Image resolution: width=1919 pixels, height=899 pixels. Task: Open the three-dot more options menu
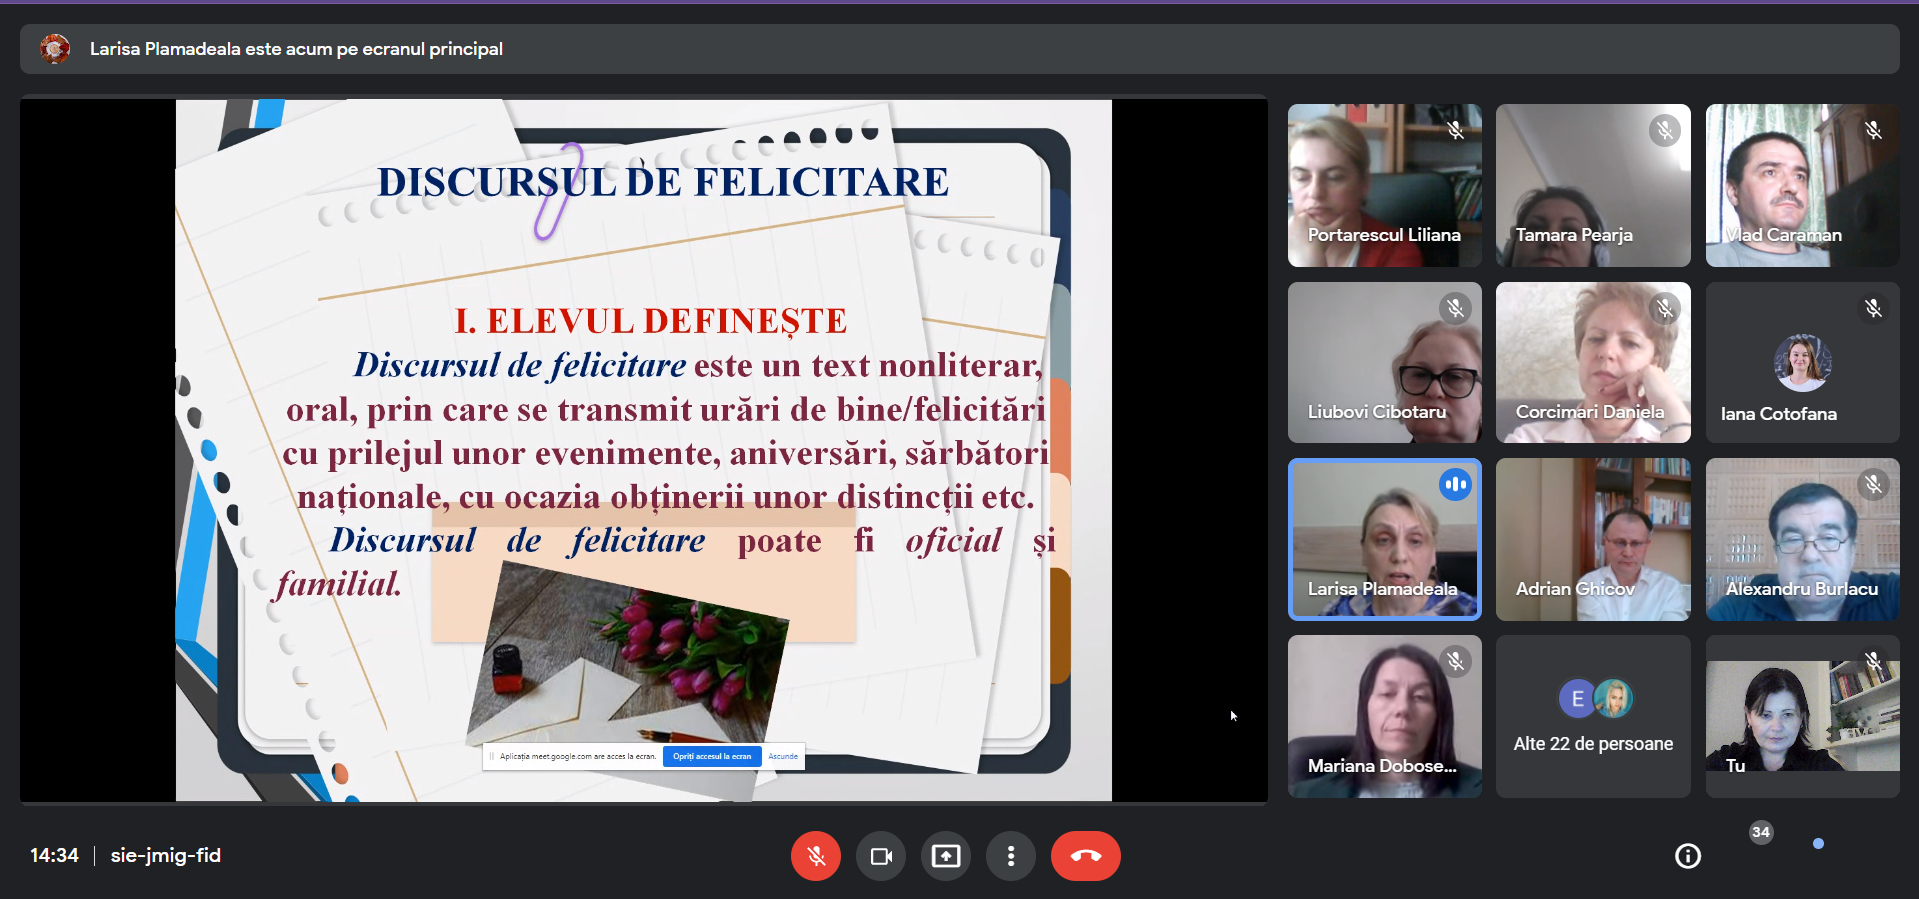tap(1011, 856)
